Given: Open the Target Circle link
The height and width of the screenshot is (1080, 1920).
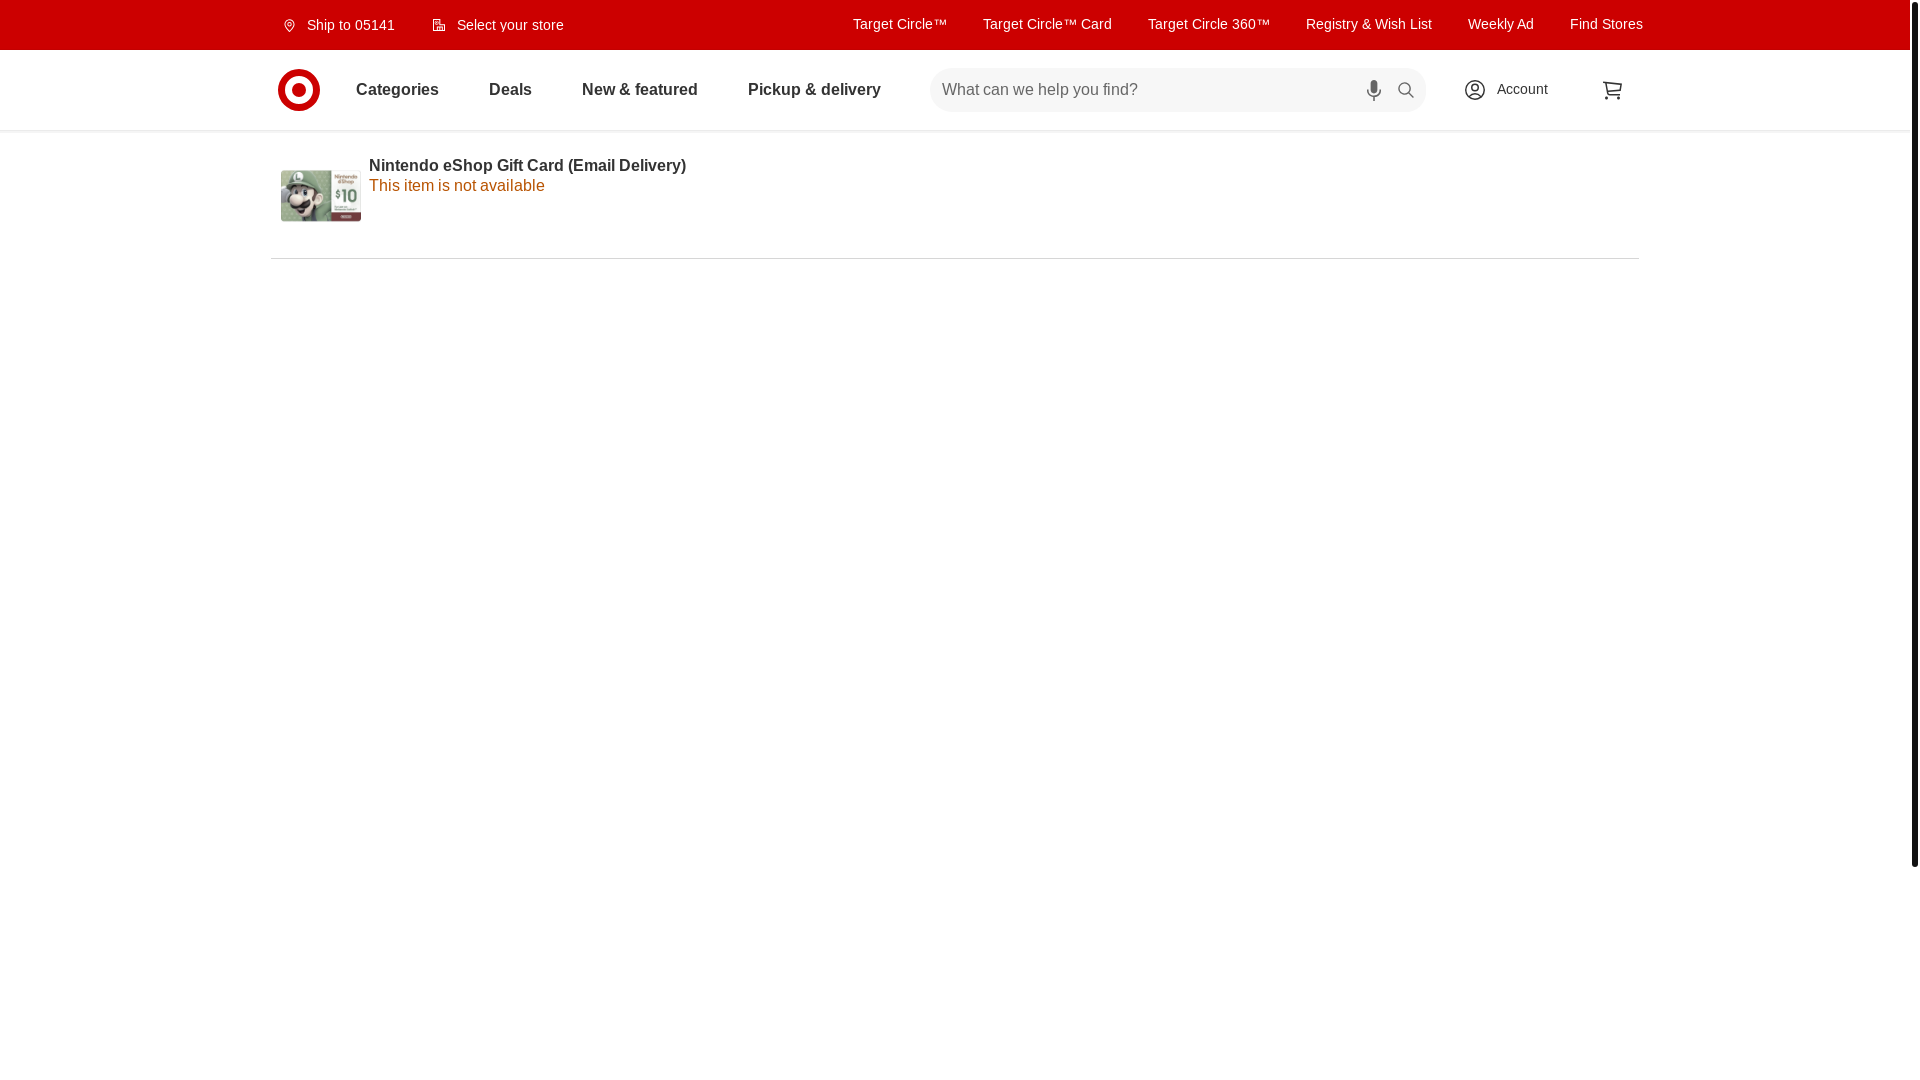Looking at the screenshot, I should 900,24.
